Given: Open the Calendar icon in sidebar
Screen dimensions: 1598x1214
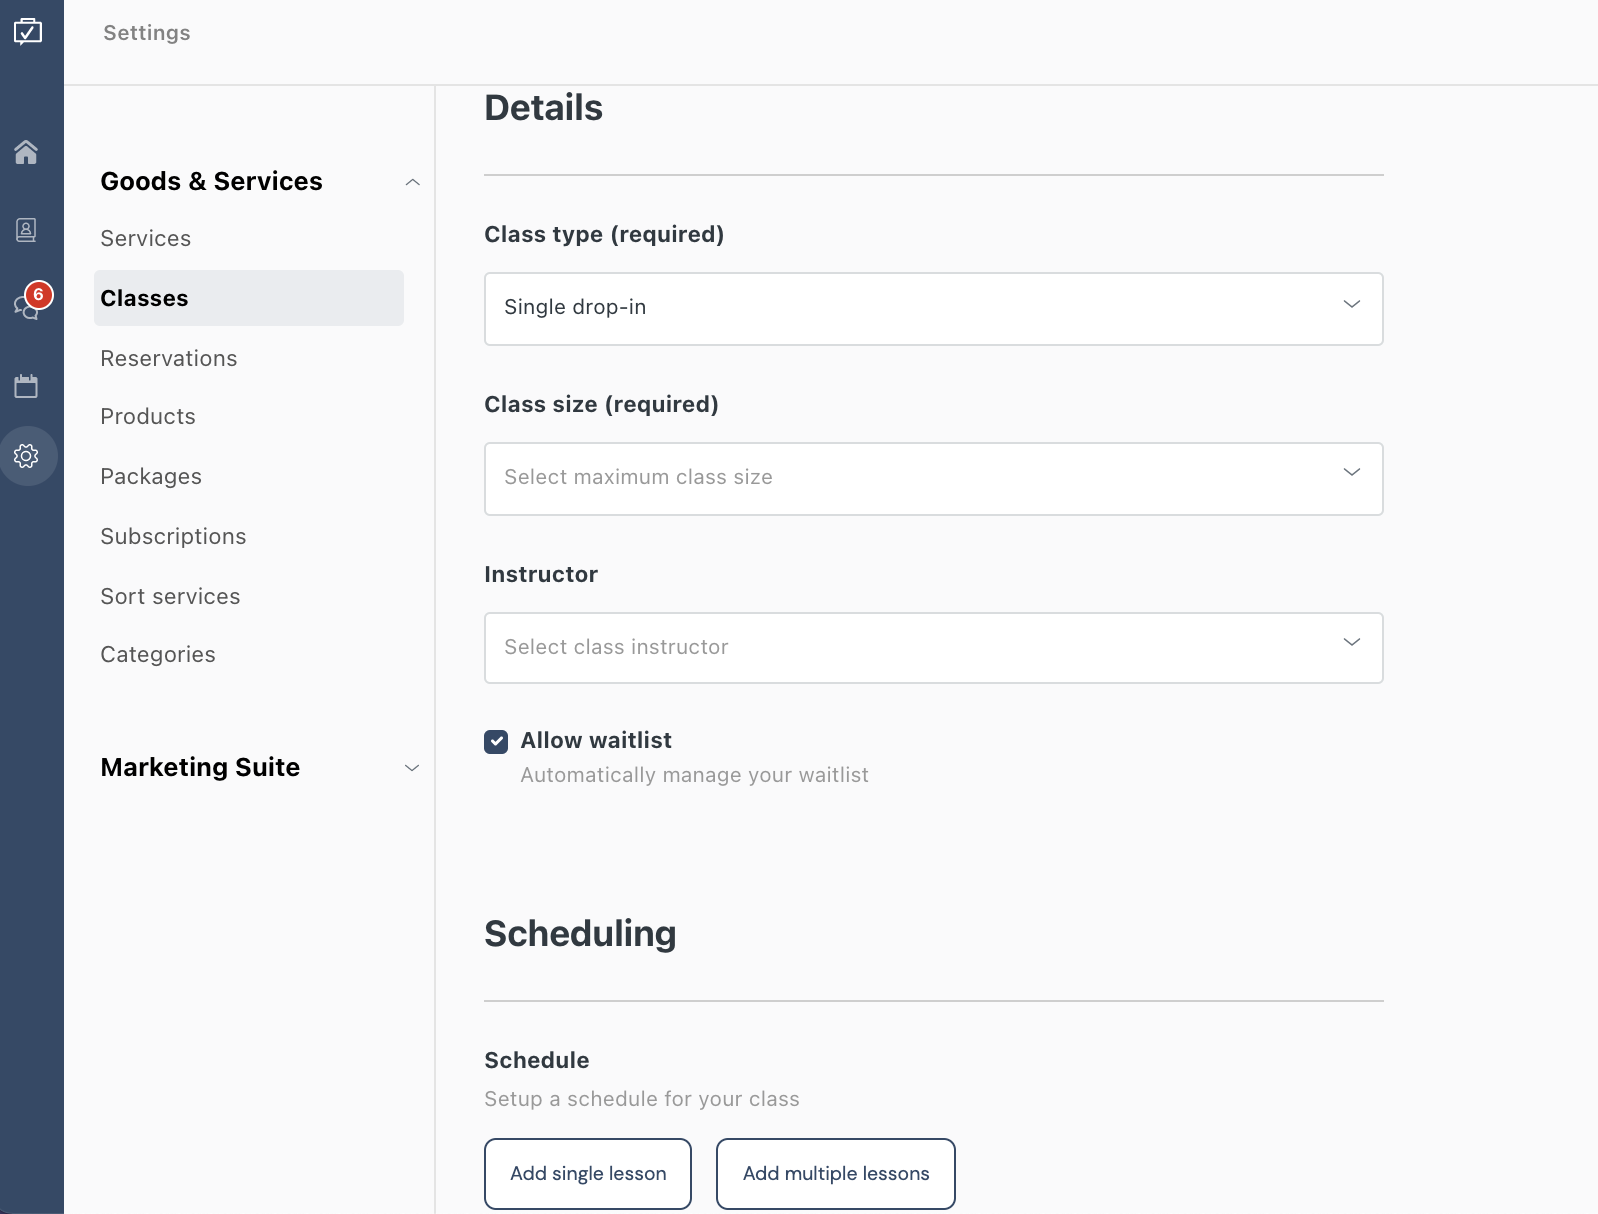Looking at the screenshot, I should pos(26,386).
